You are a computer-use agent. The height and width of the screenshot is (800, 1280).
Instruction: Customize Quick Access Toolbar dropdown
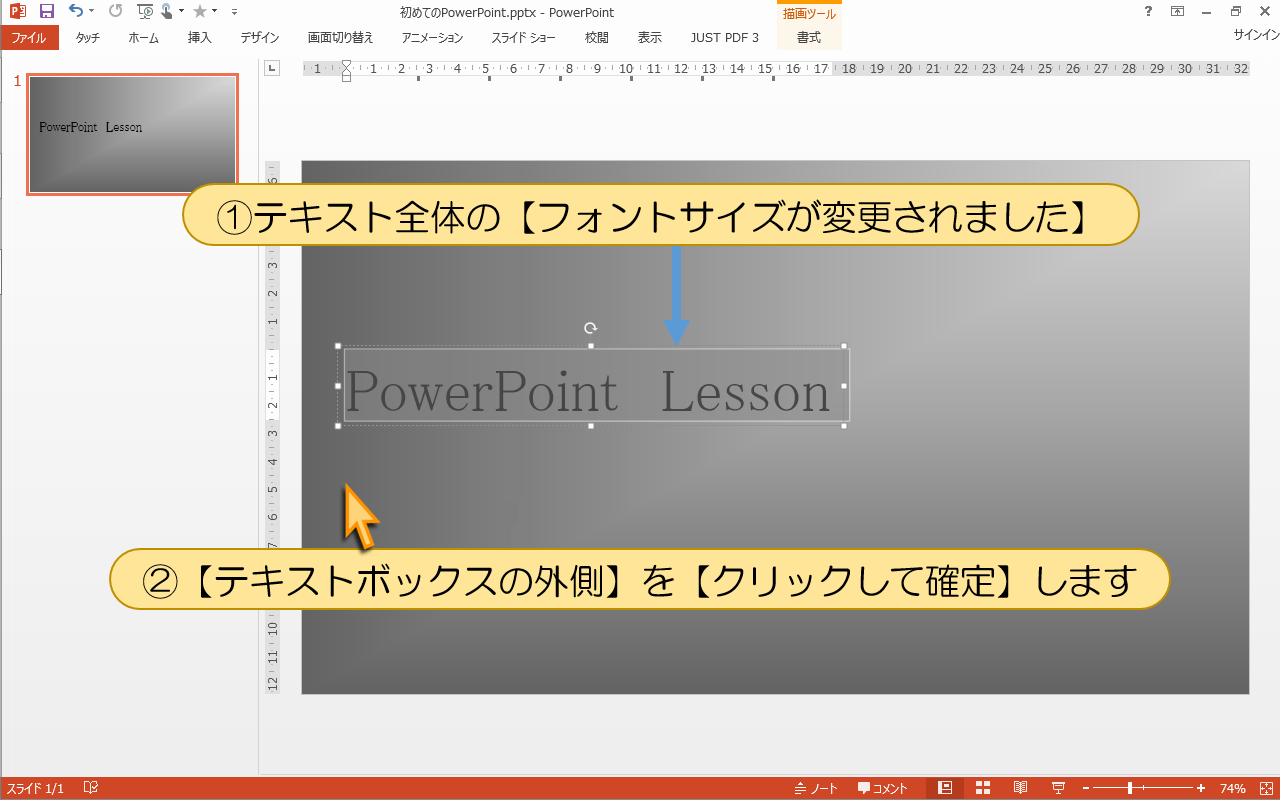pyautogui.click(x=234, y=12)
